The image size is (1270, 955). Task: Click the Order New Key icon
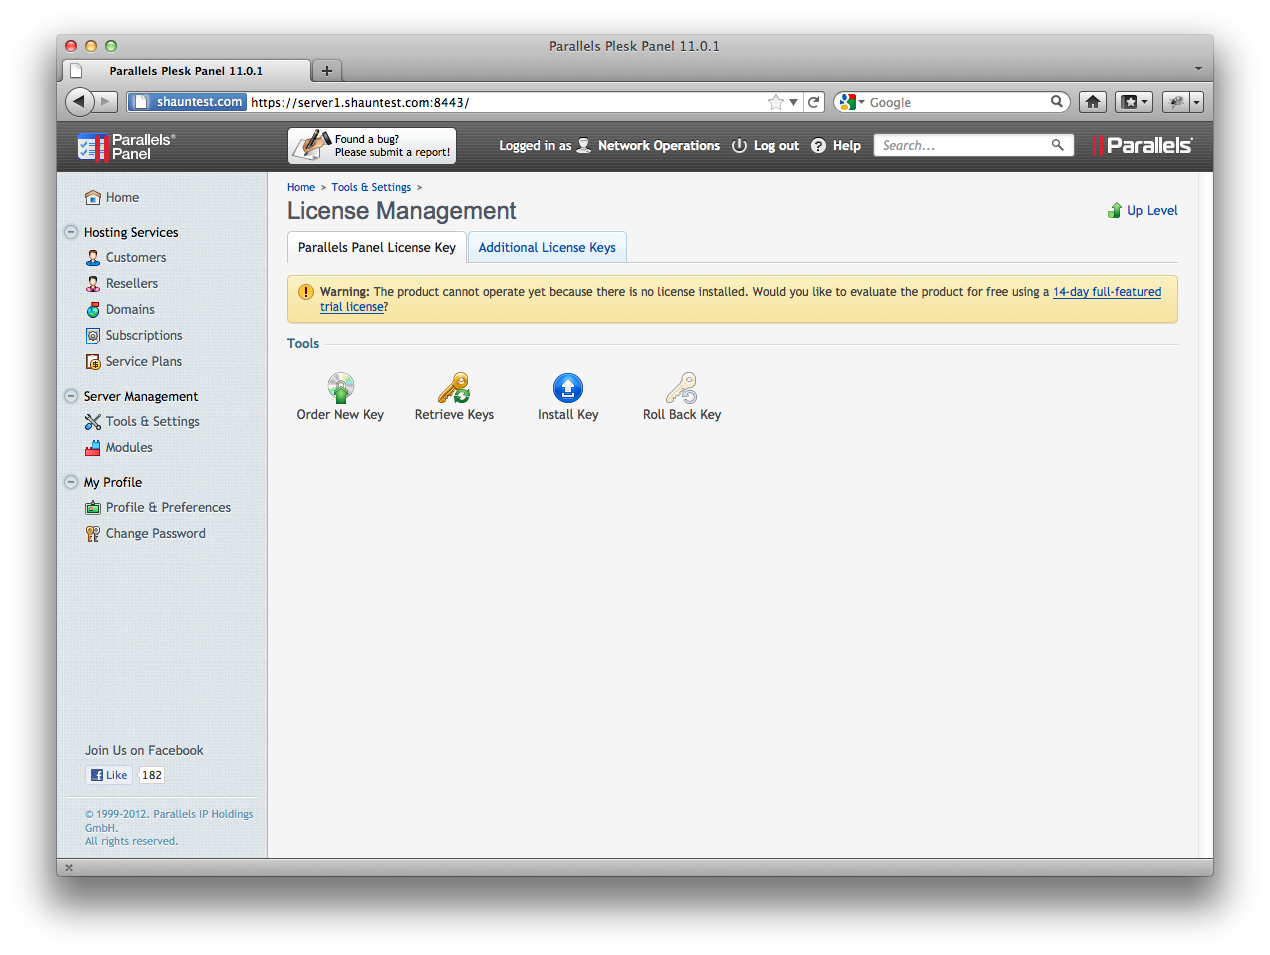tap(340, 388)
